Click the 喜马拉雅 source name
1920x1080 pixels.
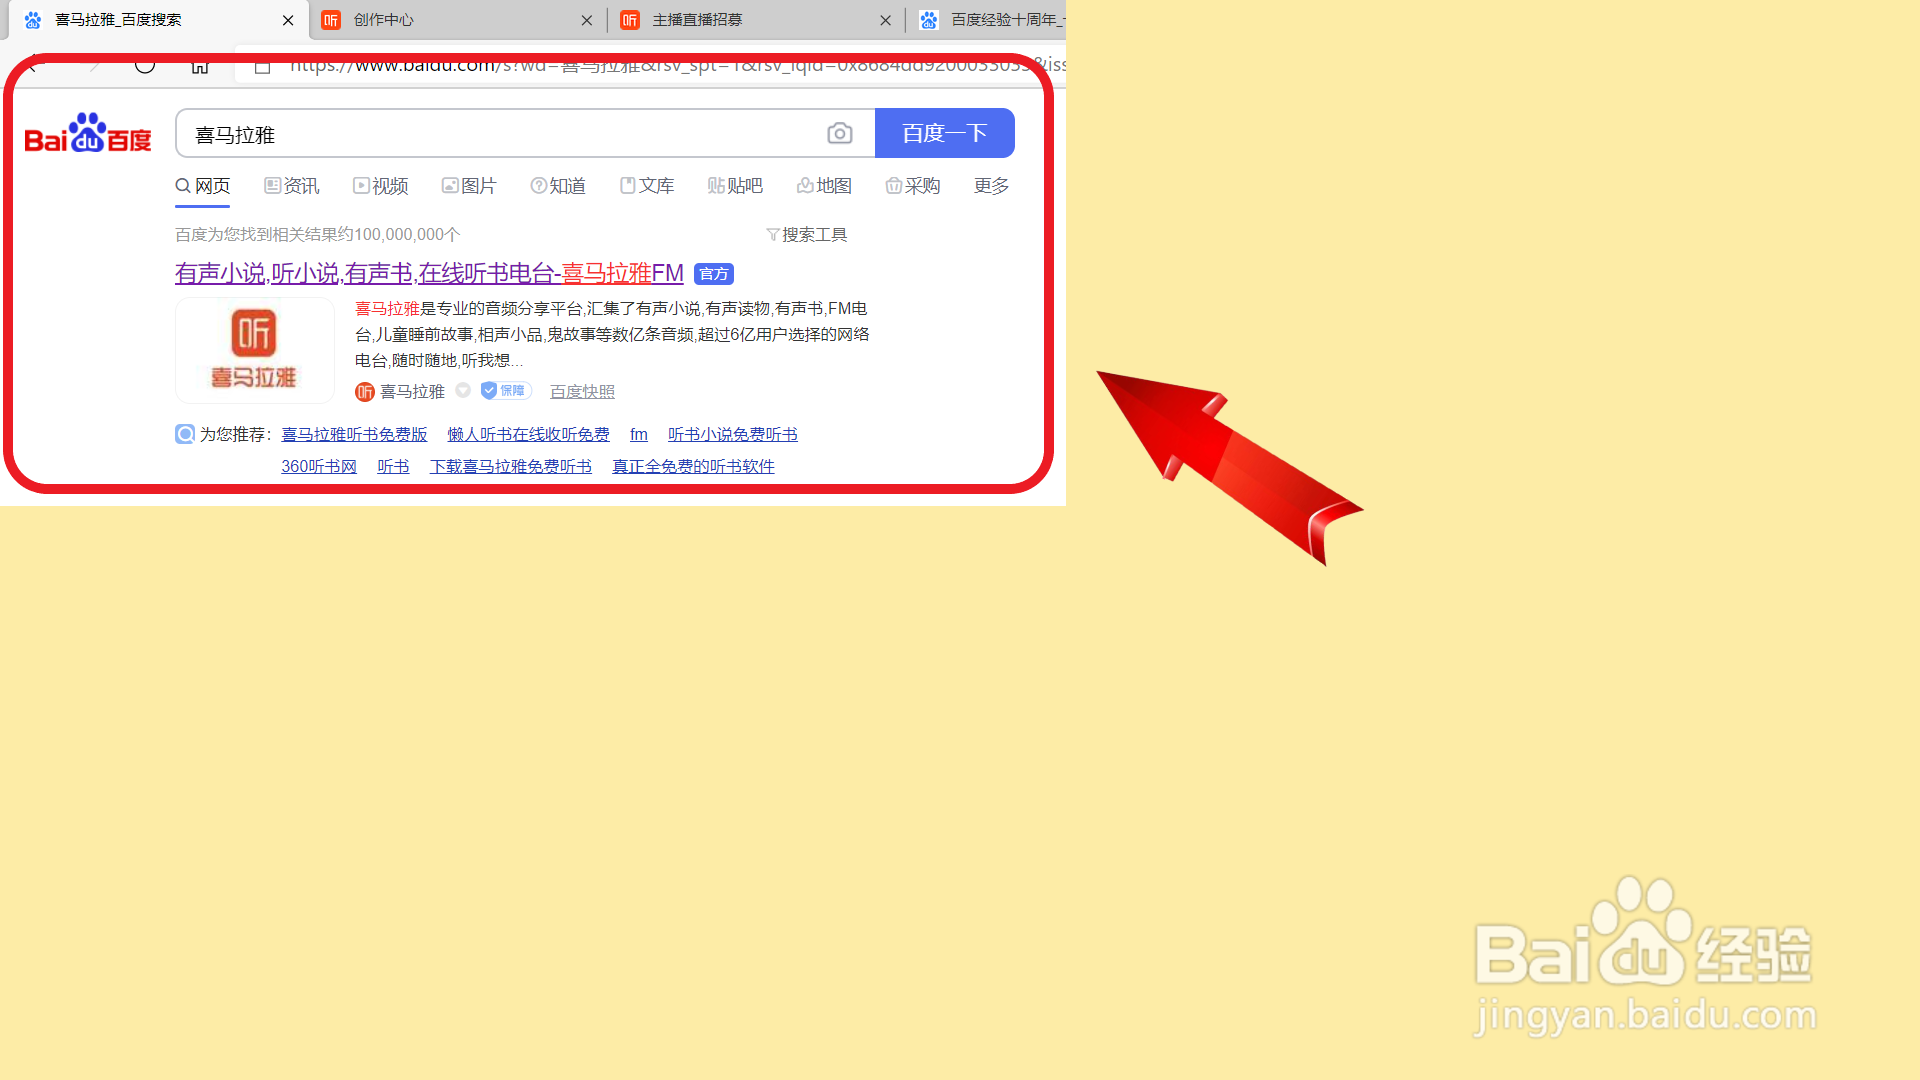(412, 392)
